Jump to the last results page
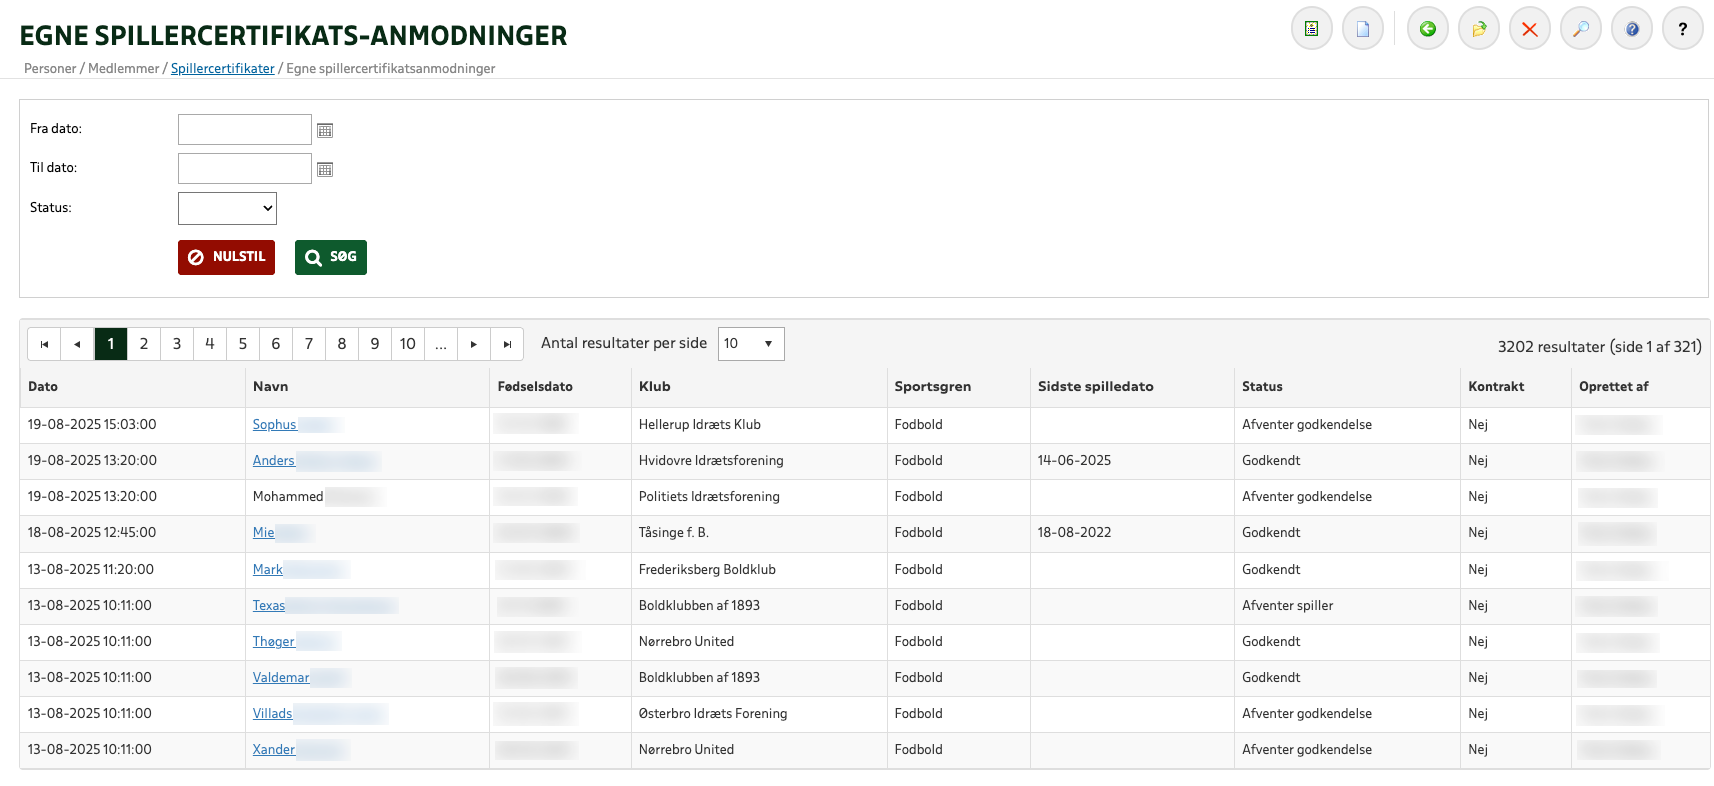1714x786 pixels. coord(507,344)
